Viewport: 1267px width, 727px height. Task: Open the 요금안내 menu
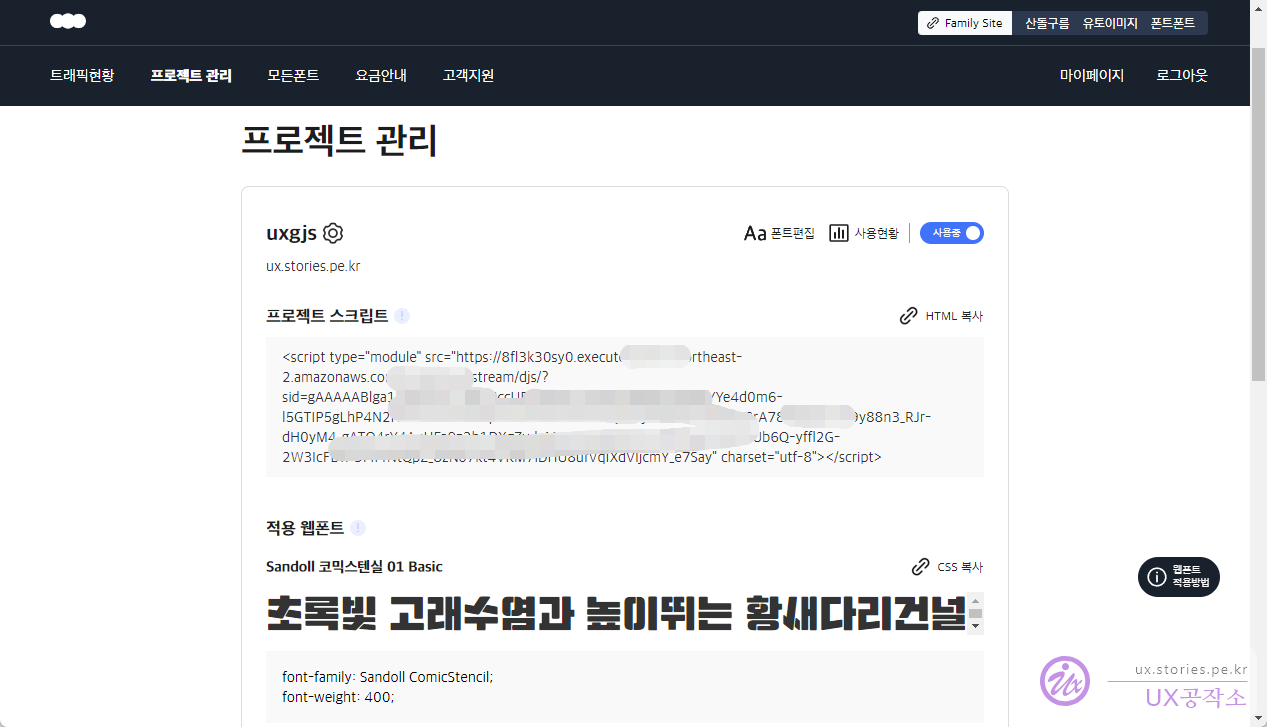click(x=381, y=75)
